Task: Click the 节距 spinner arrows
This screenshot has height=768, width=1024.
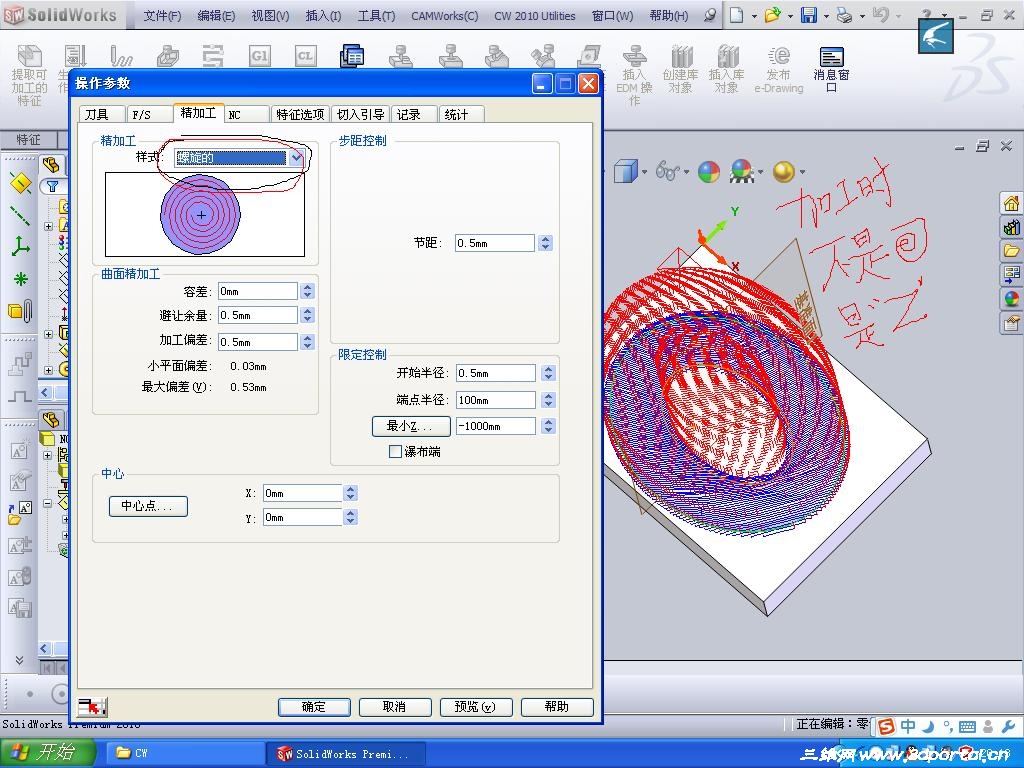Action: (x=546, y=243)
